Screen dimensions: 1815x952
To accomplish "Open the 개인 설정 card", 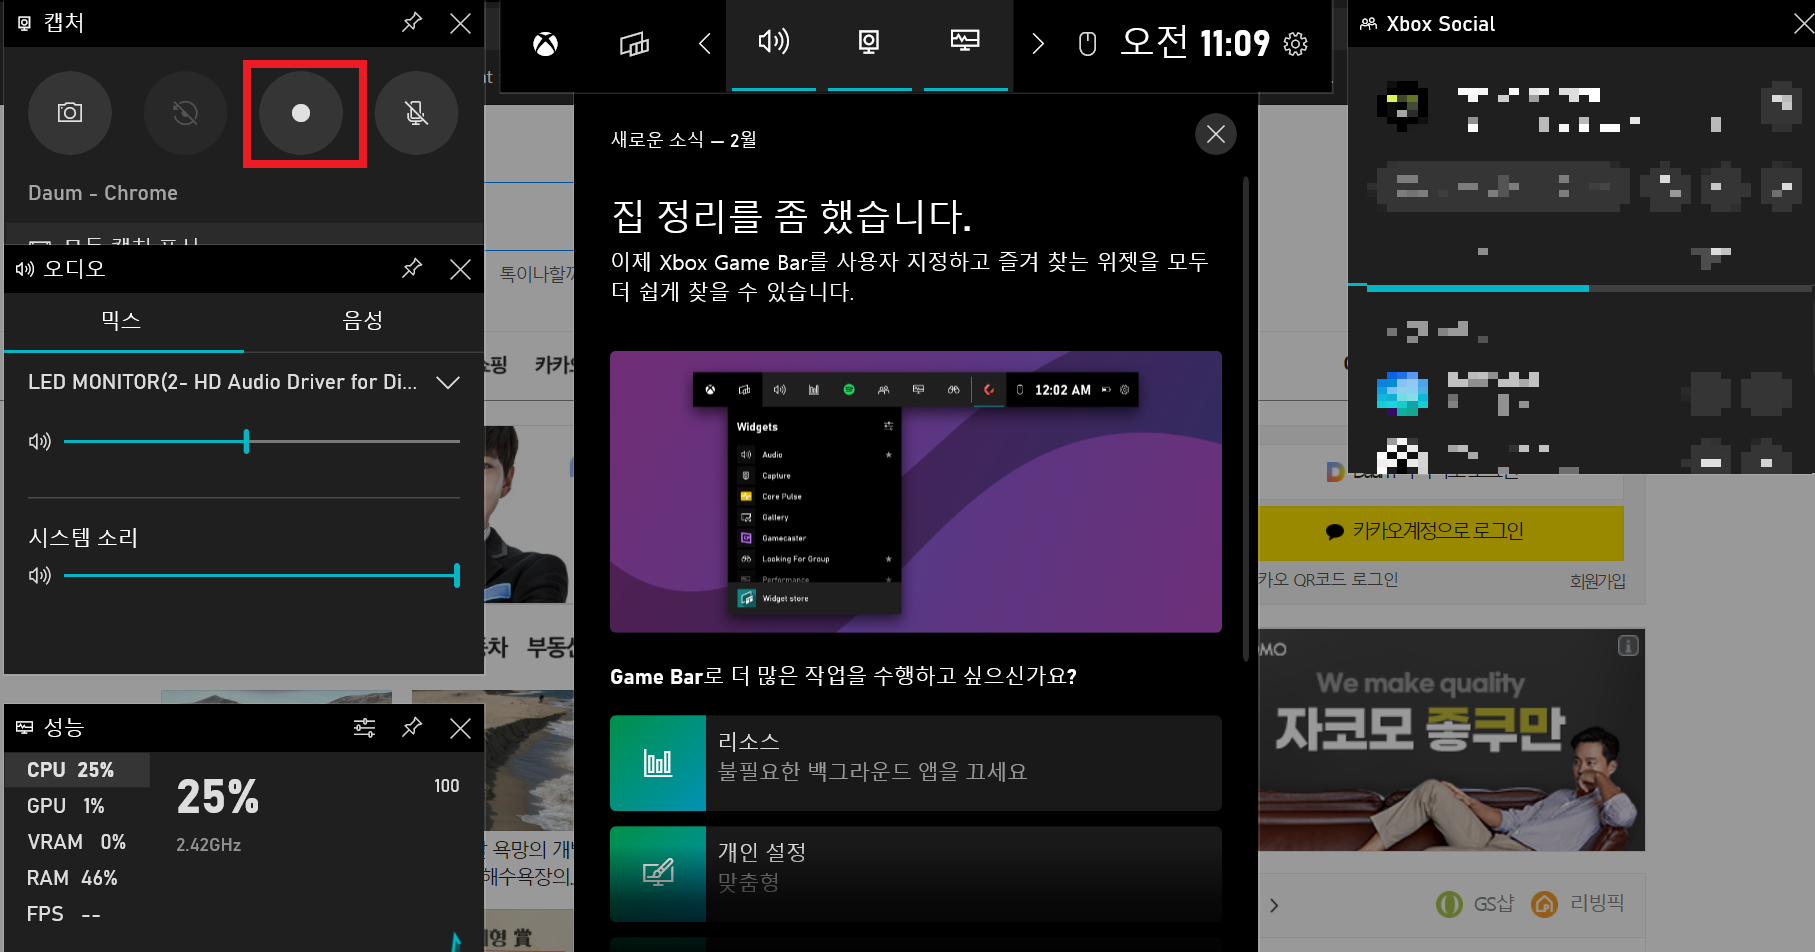I will [x=916, y=874].
